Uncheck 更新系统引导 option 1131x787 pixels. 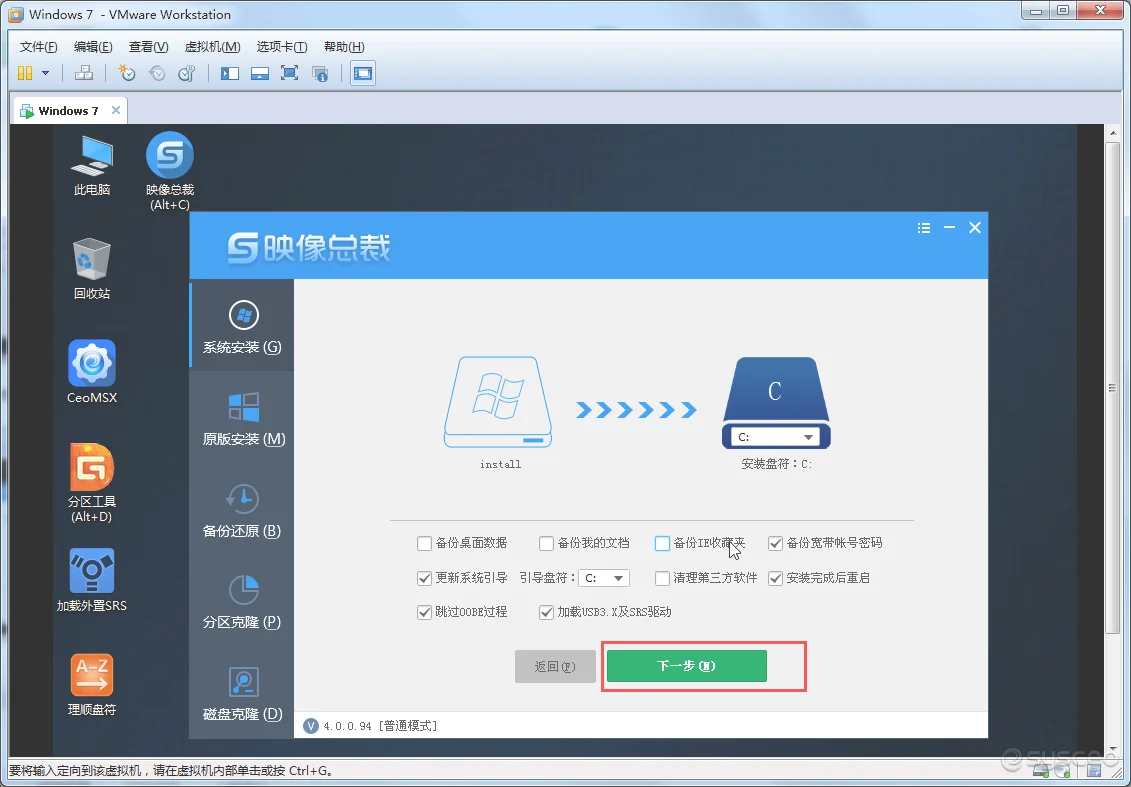point(424,578)
